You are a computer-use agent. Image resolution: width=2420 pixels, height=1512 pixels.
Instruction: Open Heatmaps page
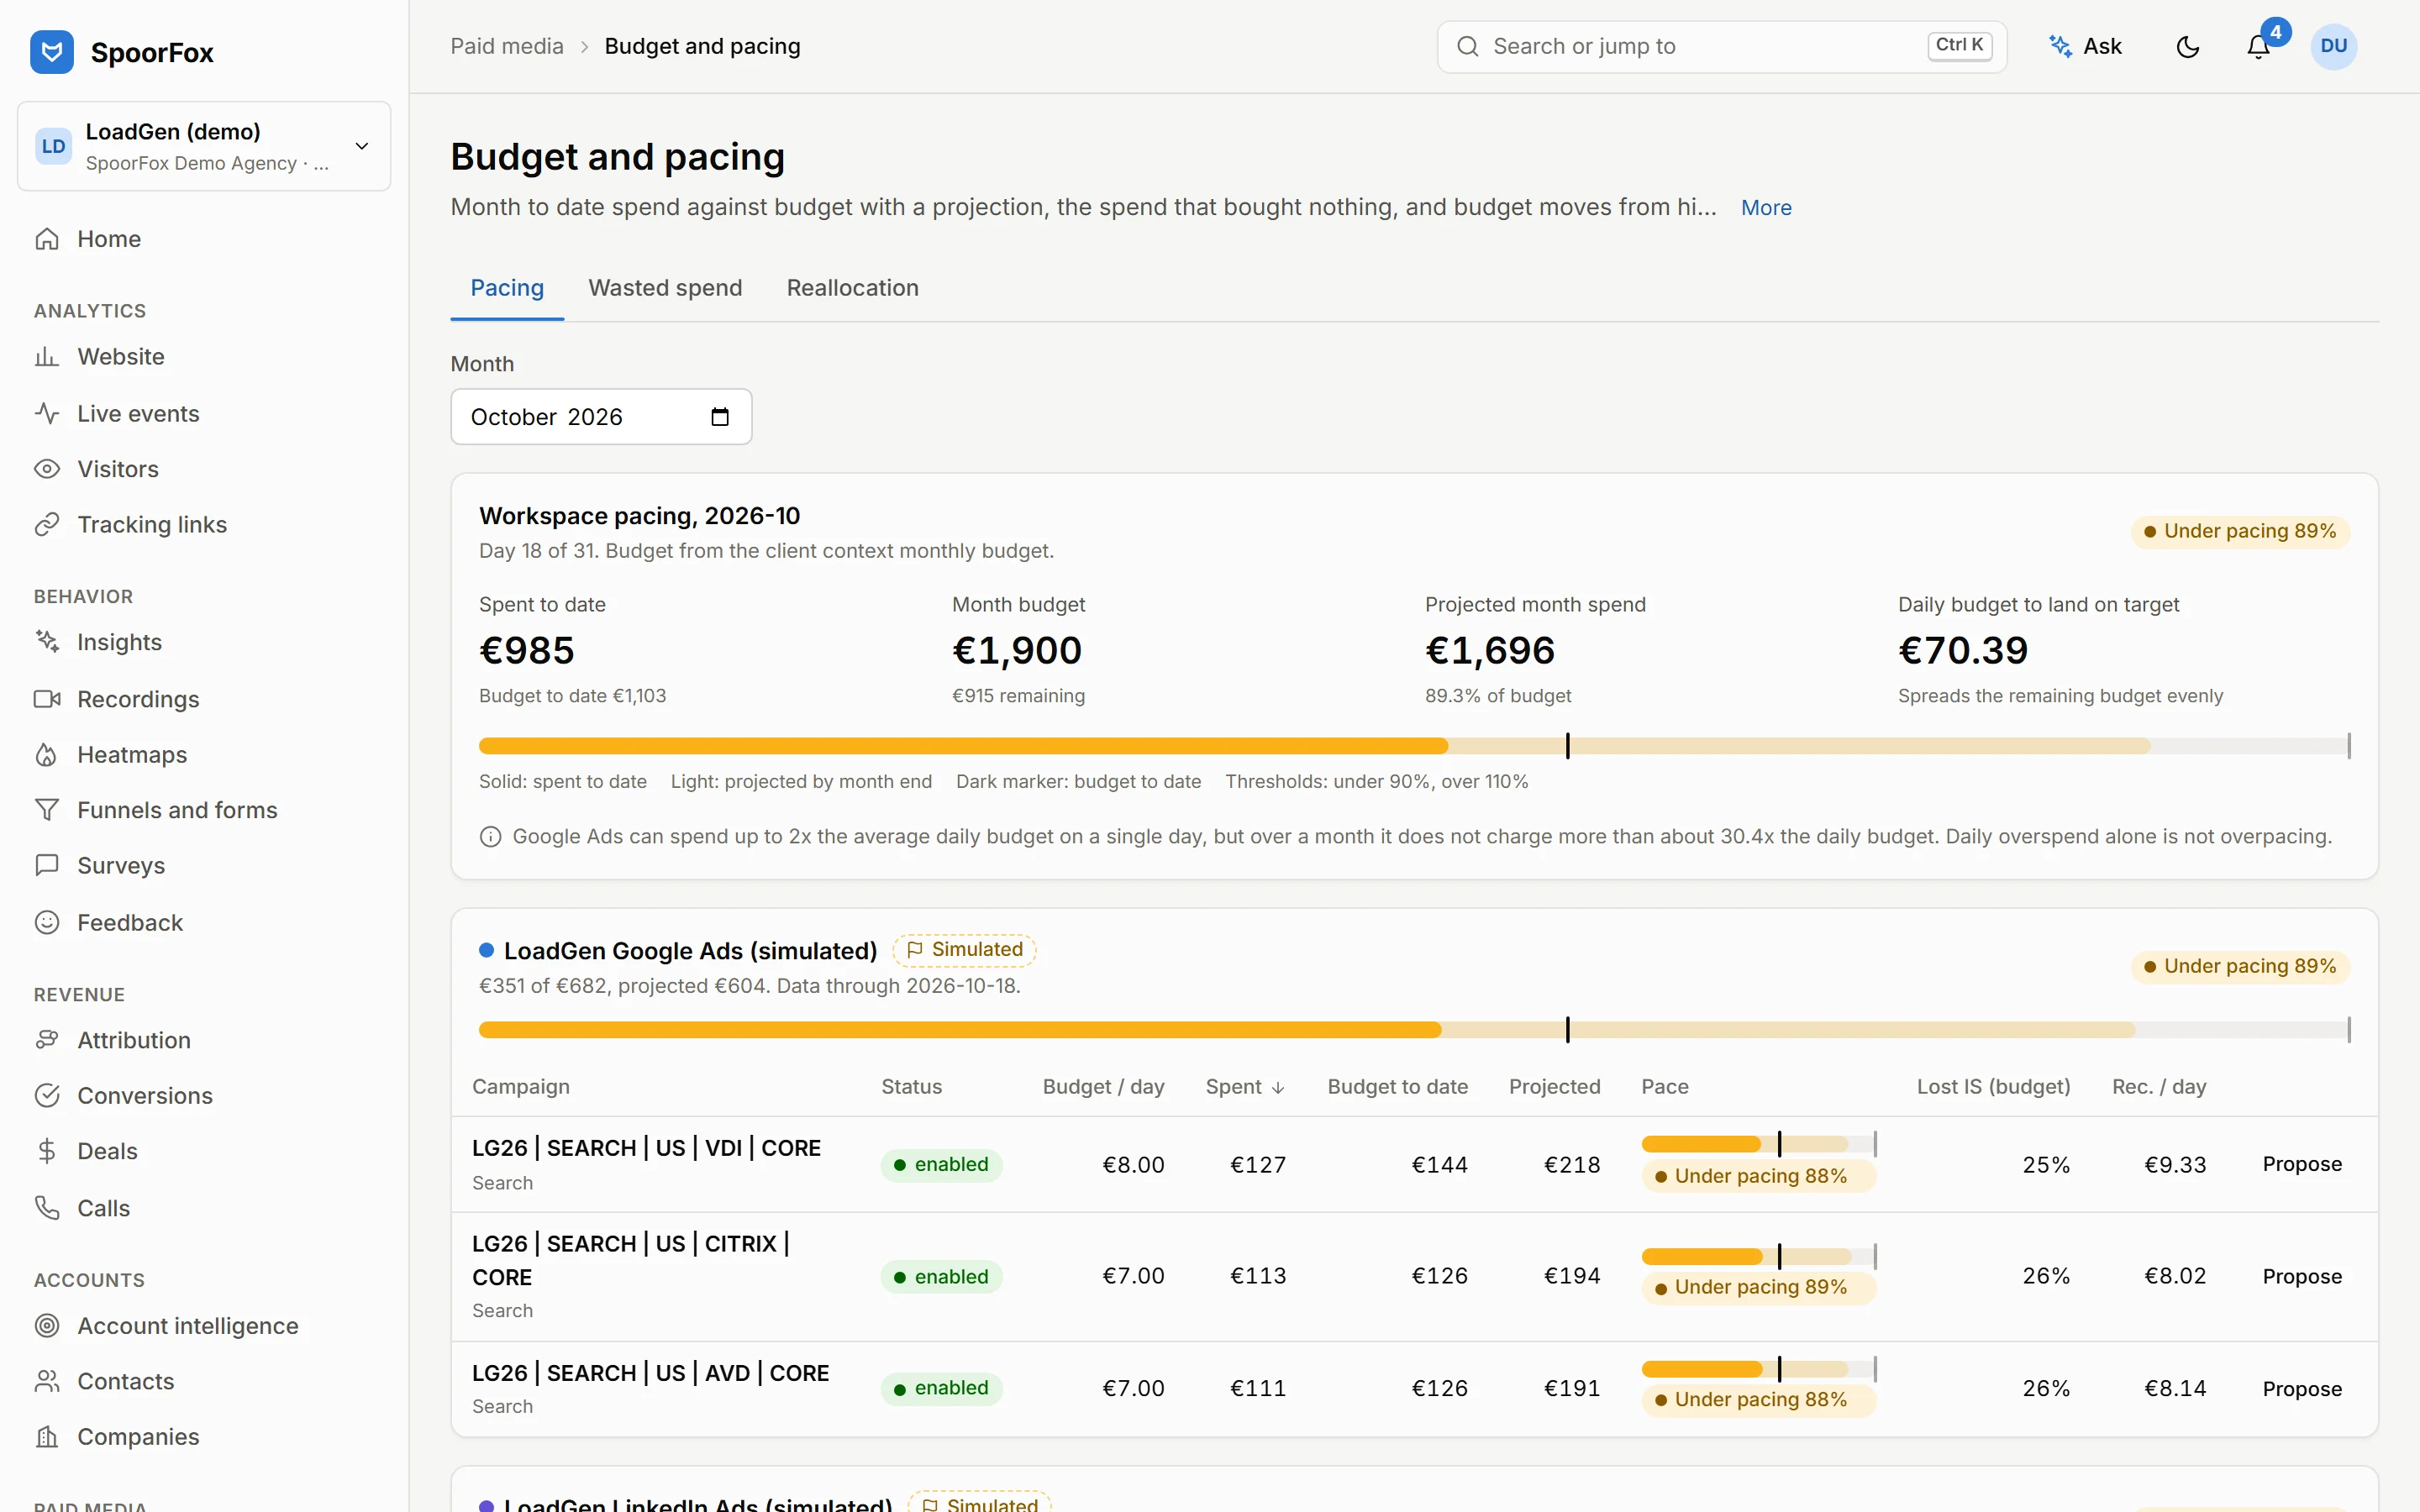204,754
